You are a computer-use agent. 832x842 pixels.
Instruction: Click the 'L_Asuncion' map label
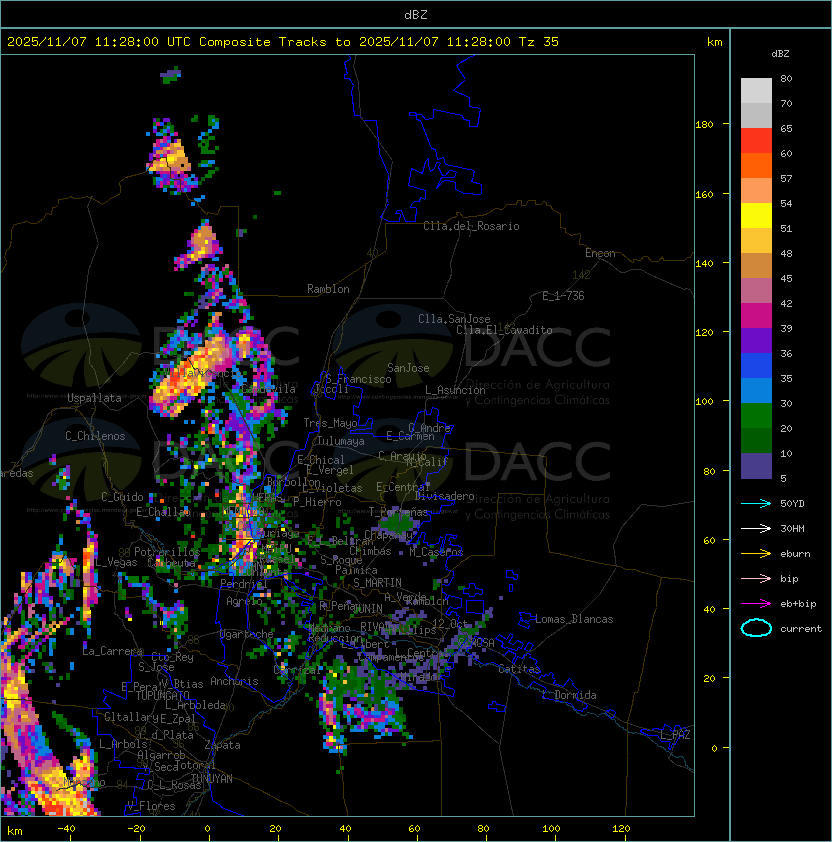pyautogui.click(x=455, y=390)
